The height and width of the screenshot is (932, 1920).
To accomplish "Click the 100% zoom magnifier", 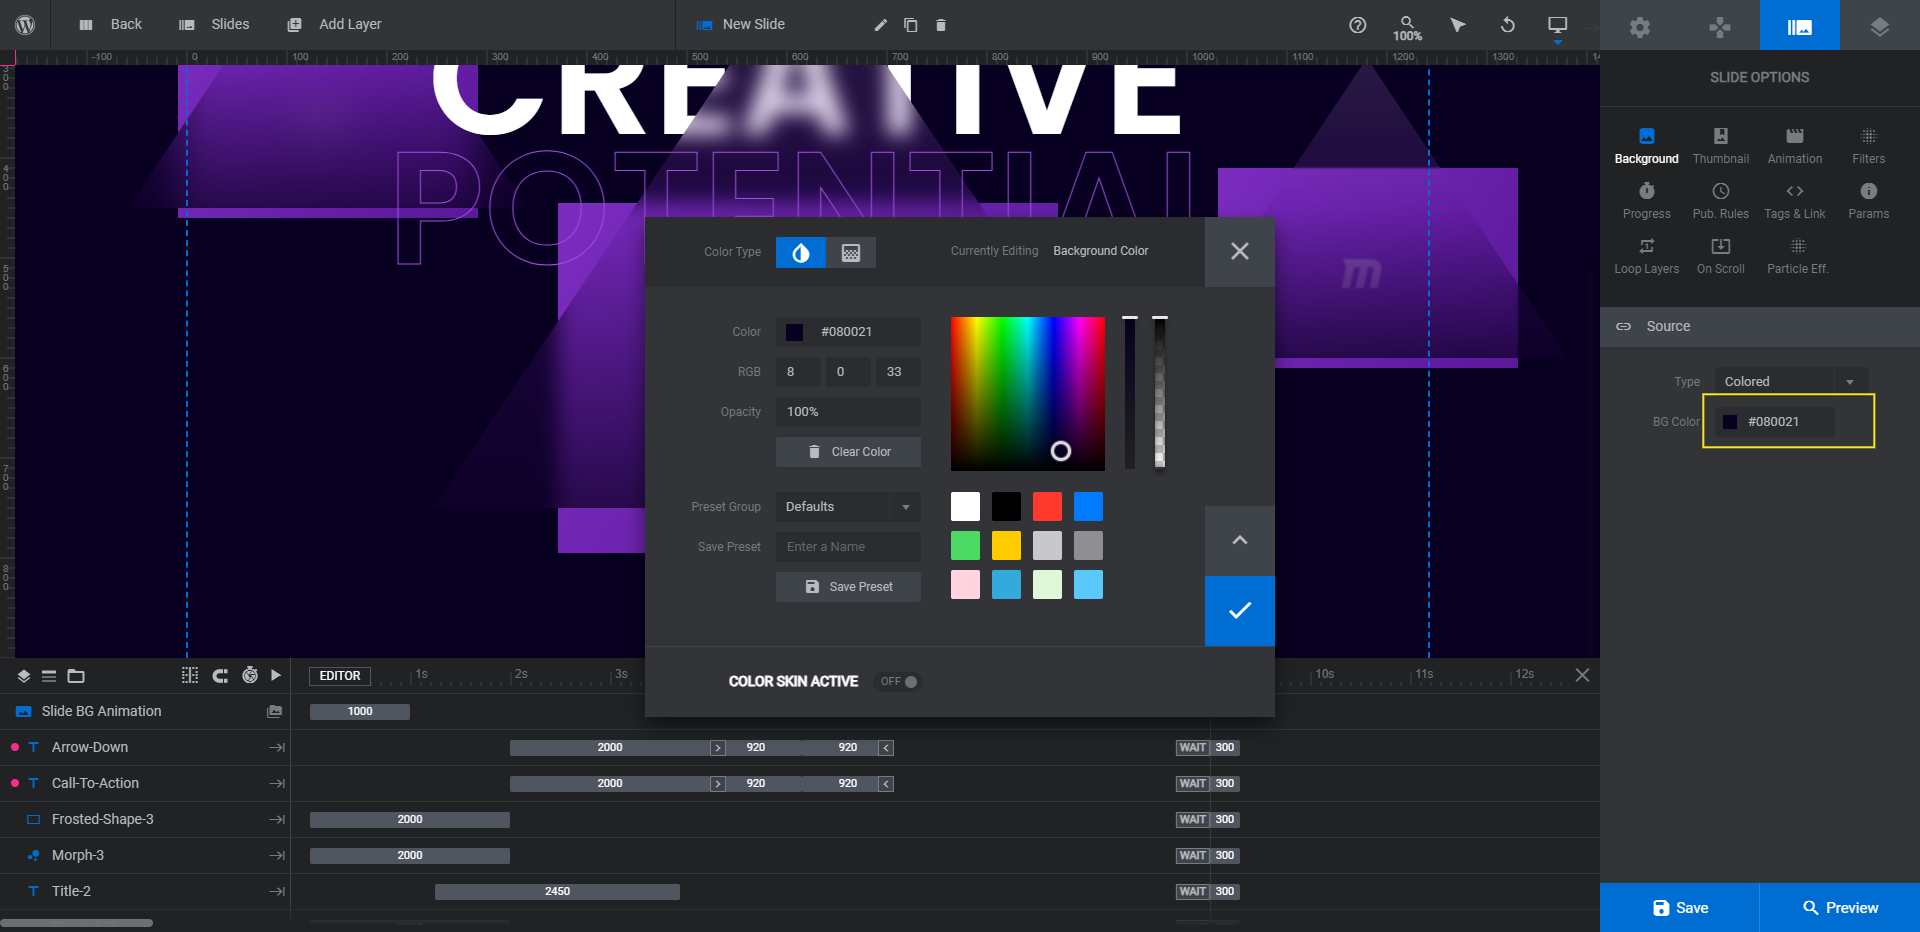I will coord(1407,28).
